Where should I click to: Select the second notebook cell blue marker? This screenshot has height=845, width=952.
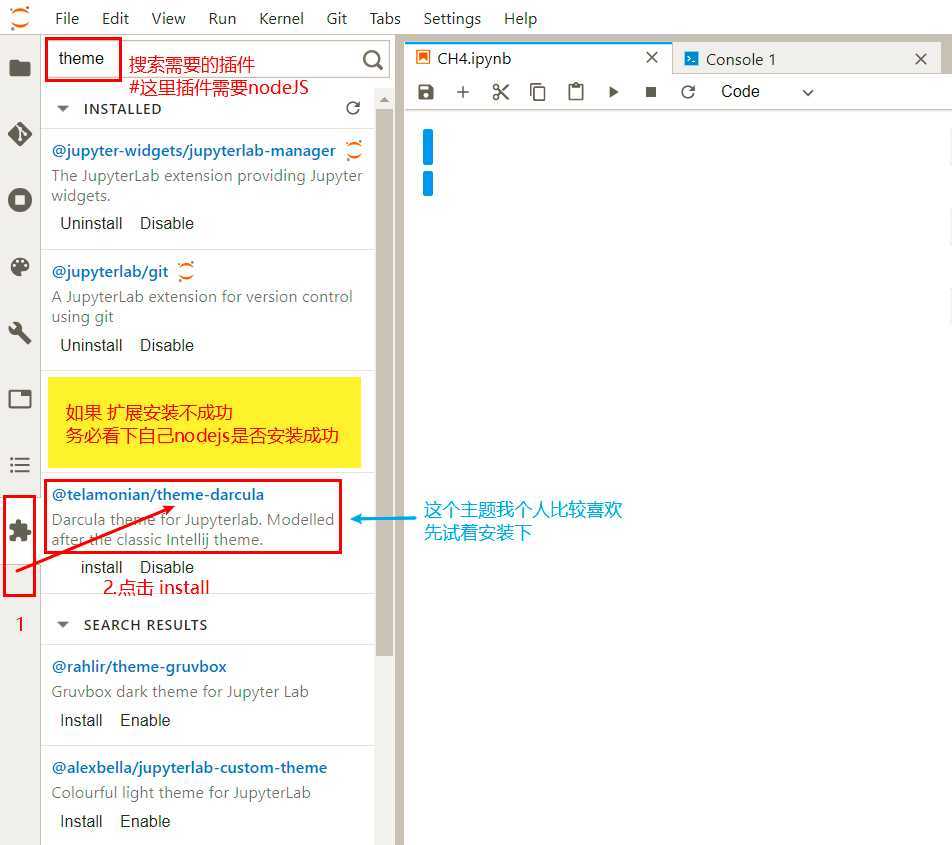pyautogui.click(x=427, y=183)
